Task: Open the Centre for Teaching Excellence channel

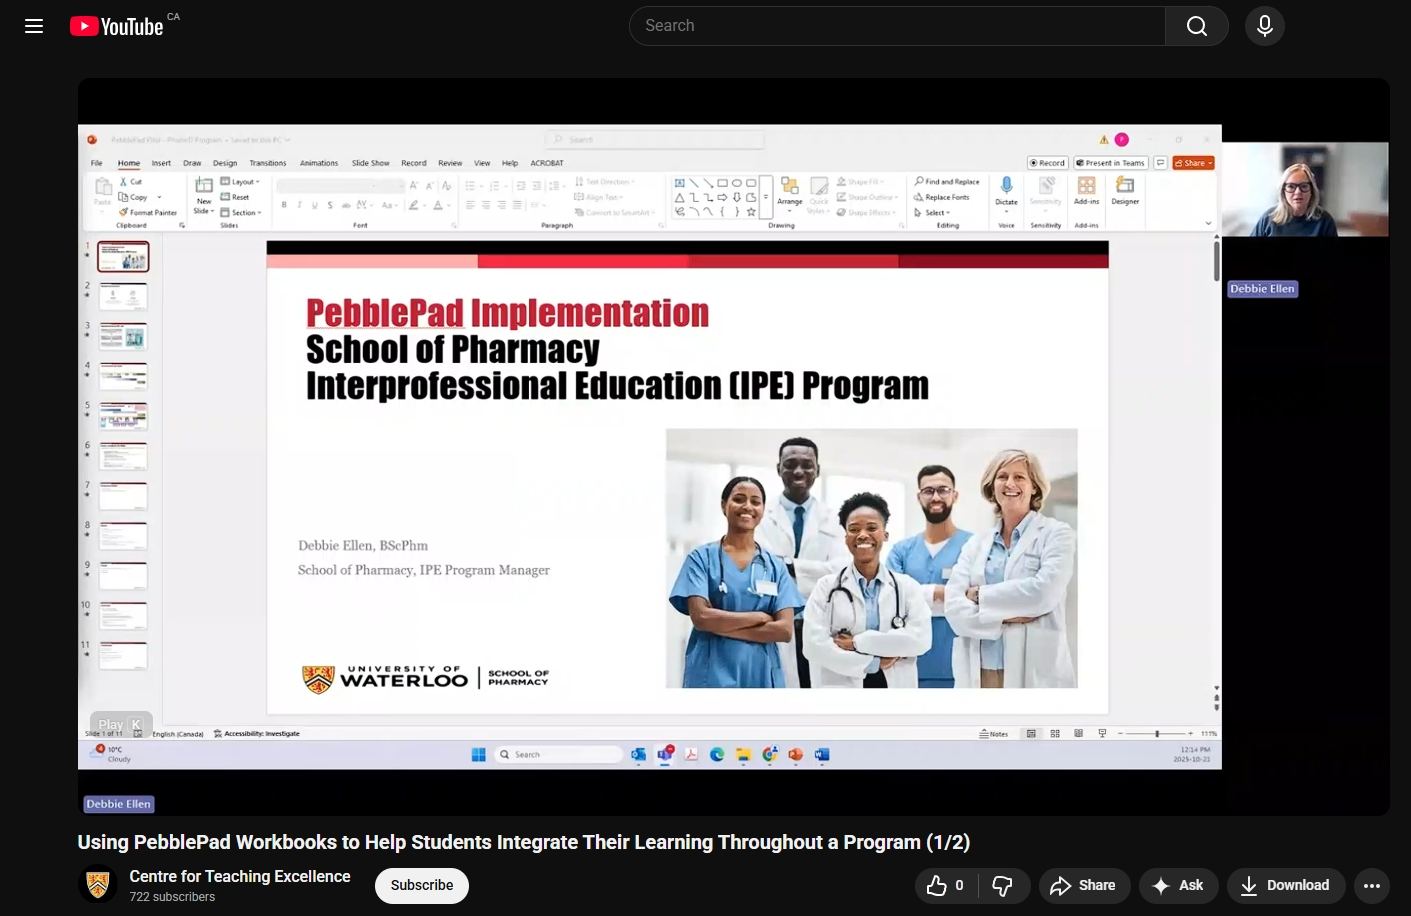Action: tap(240, 876)
